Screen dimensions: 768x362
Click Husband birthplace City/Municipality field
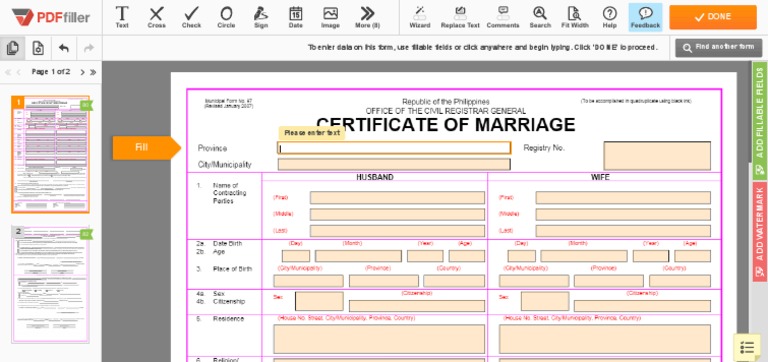pos(309,281)
